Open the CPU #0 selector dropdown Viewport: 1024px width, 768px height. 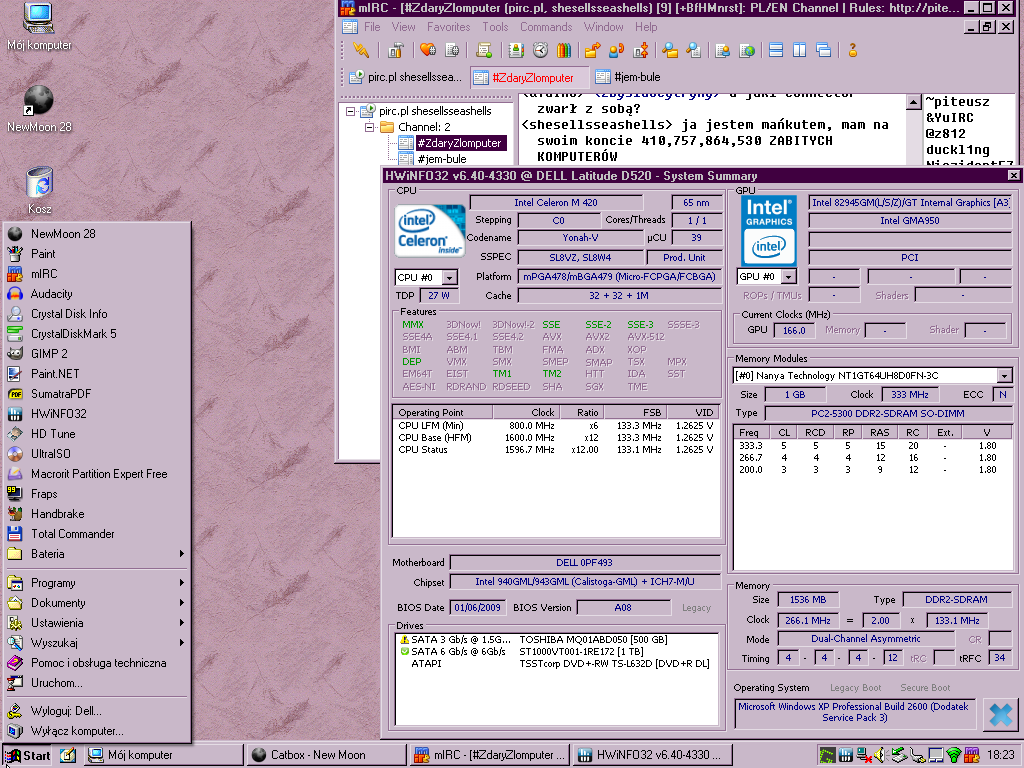pyautogui.click(x=449, y=278)
